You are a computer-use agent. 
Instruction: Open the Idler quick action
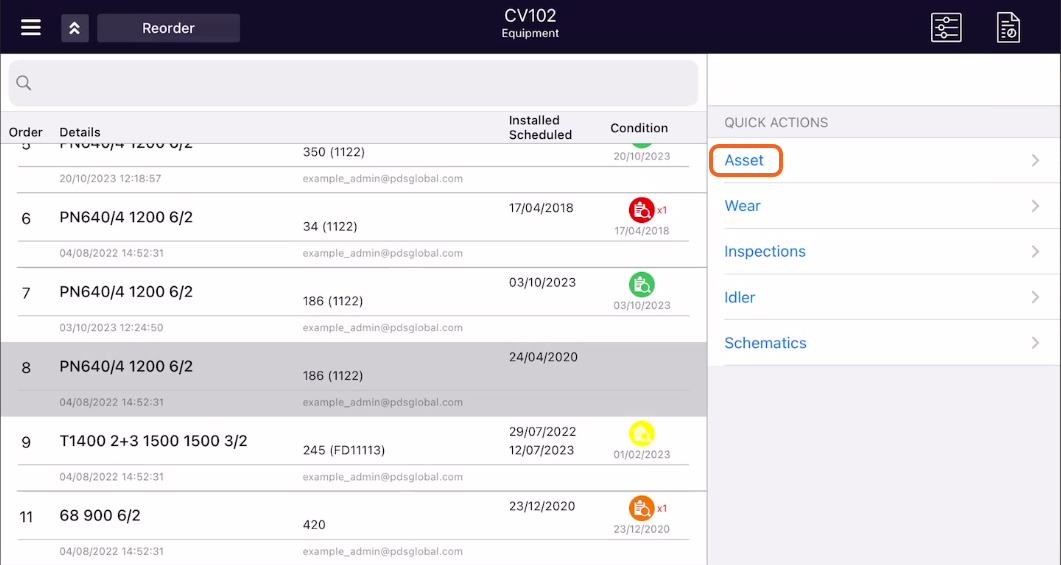pos(884,297)
